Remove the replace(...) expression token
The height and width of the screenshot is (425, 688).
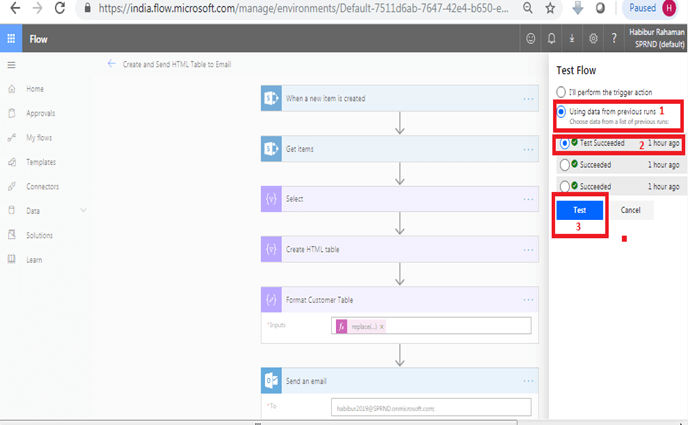pos(382,326)
